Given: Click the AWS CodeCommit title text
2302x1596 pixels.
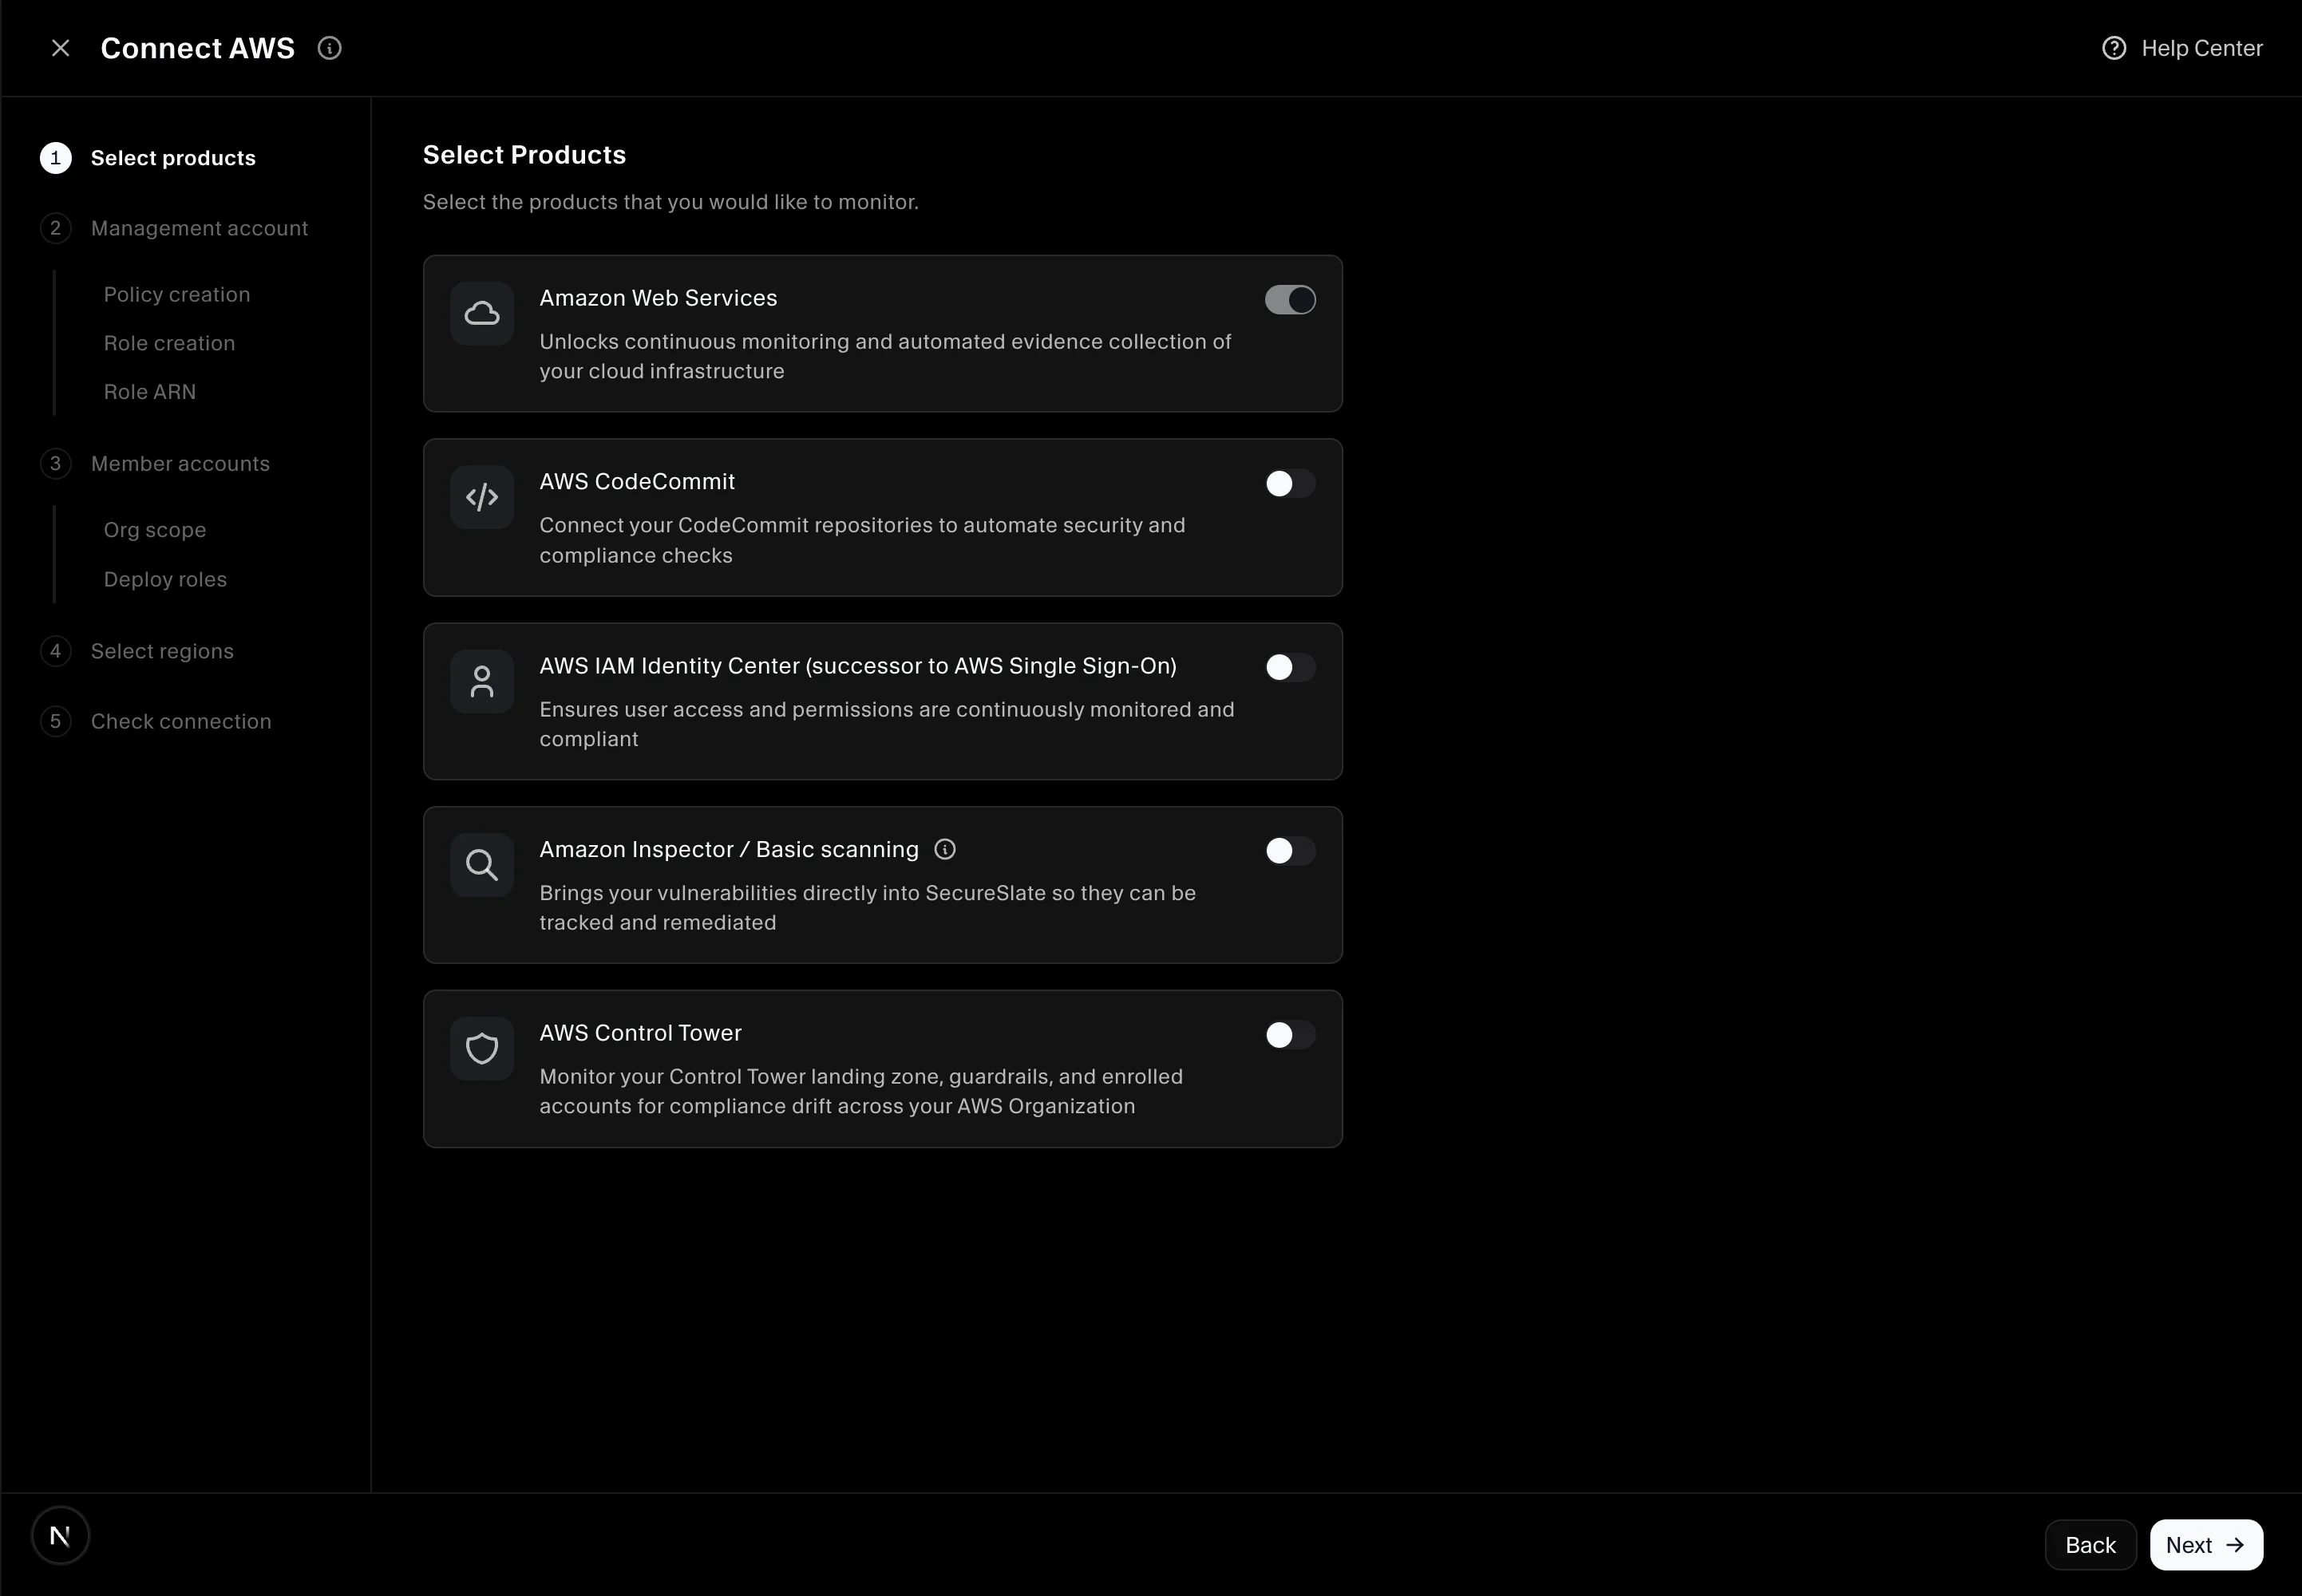Looking at the screenshot, I should click(x=637, y=481).
